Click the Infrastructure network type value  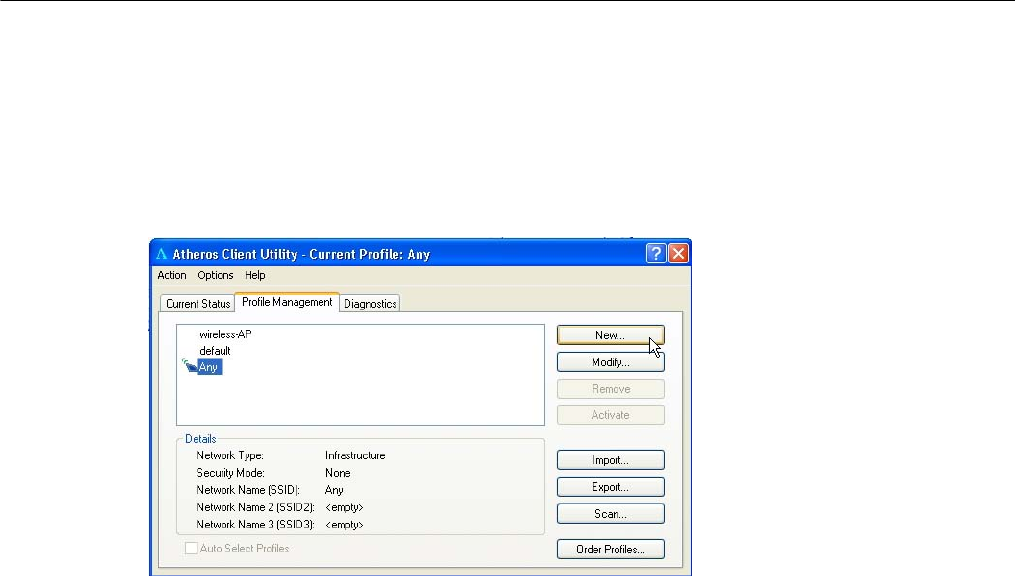355,456
